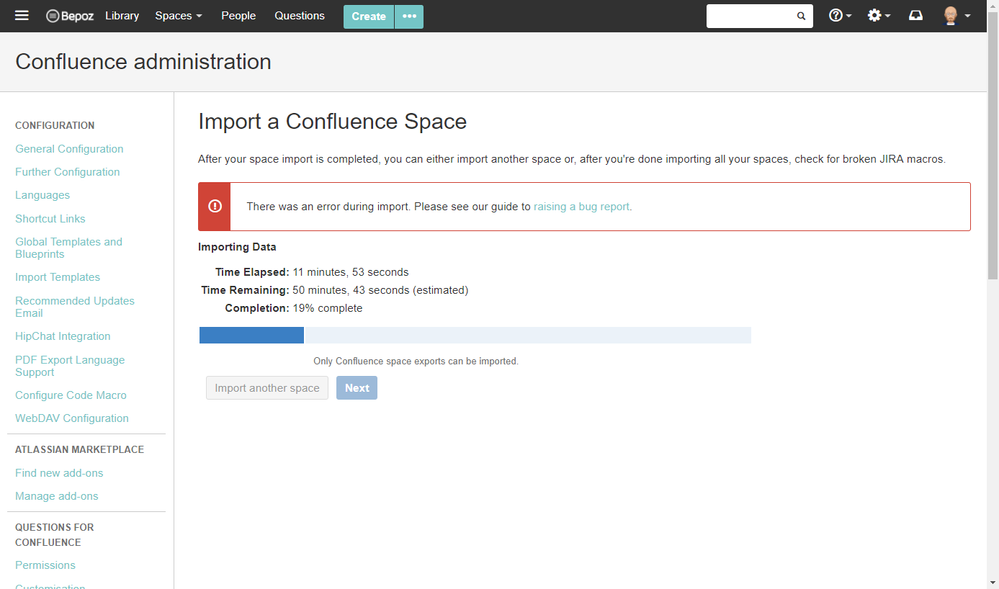Open Global Templates and Blueprints
This screenshot has width=999, height=589.
(69, 248)
